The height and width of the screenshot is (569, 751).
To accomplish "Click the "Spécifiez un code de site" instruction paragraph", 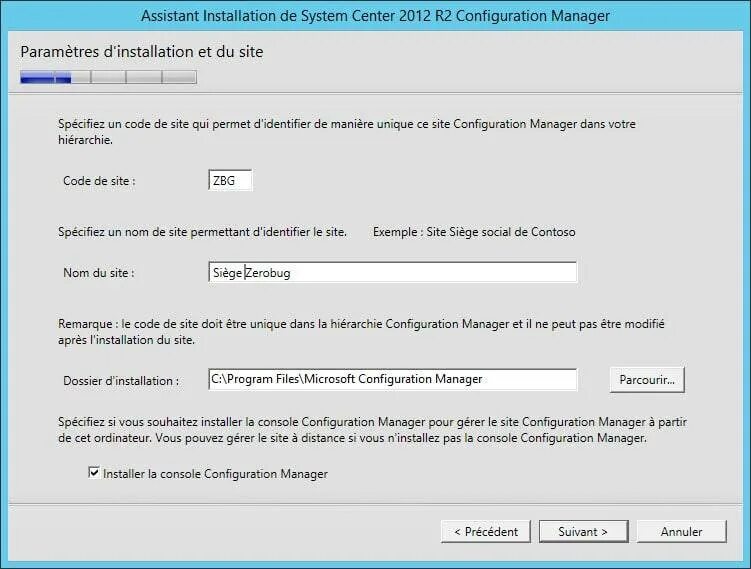I will click(346, 132).
